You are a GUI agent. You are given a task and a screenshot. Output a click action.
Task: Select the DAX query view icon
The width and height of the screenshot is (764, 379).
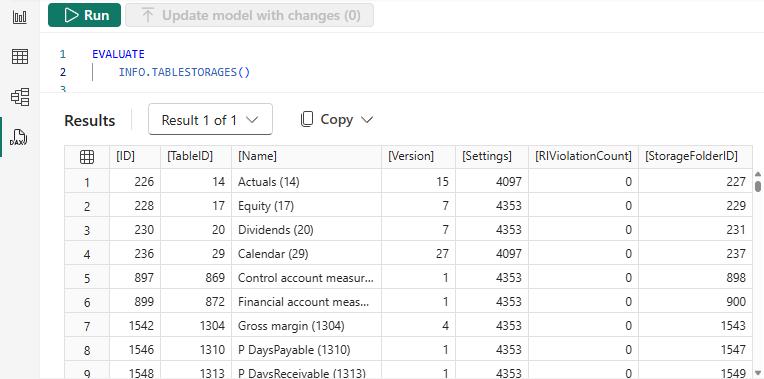coord(19,137)
